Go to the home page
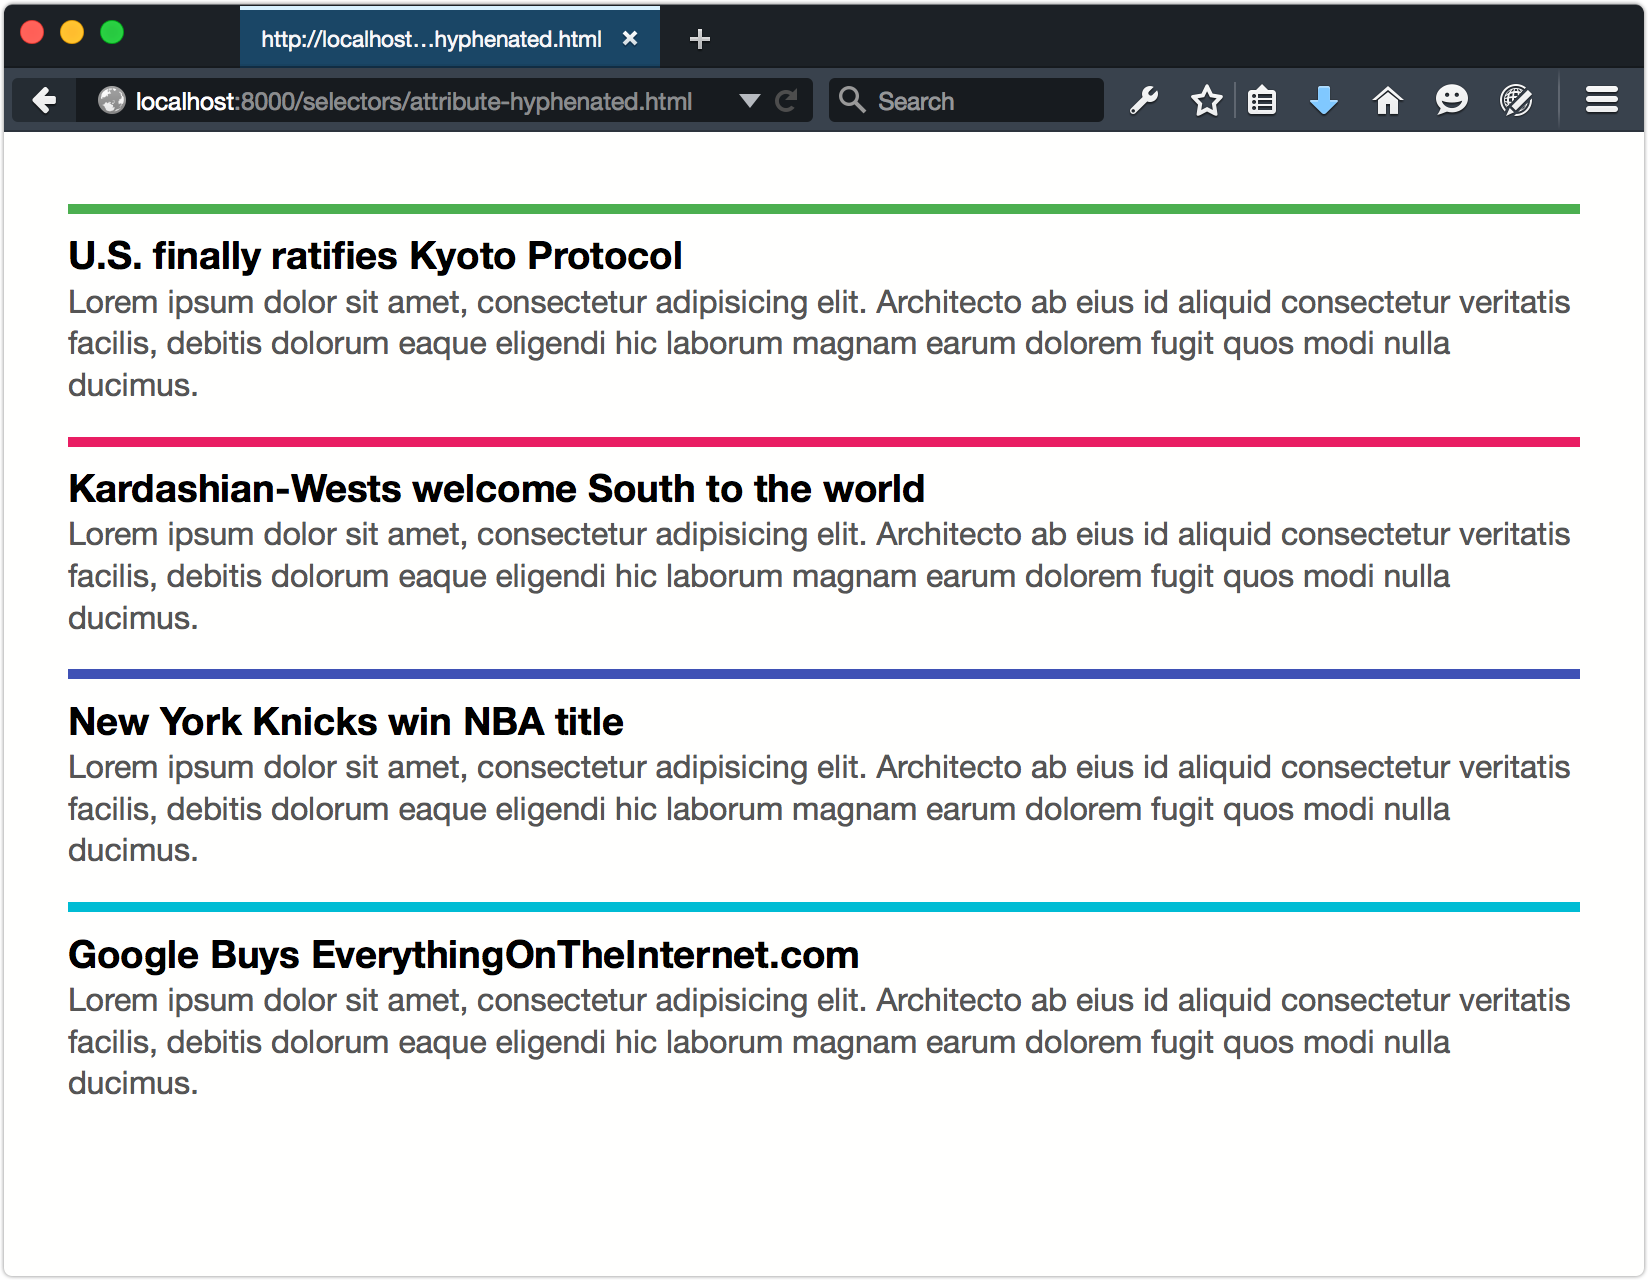The height and width of the screenshot is (1280, 1648). [1387, 101]
